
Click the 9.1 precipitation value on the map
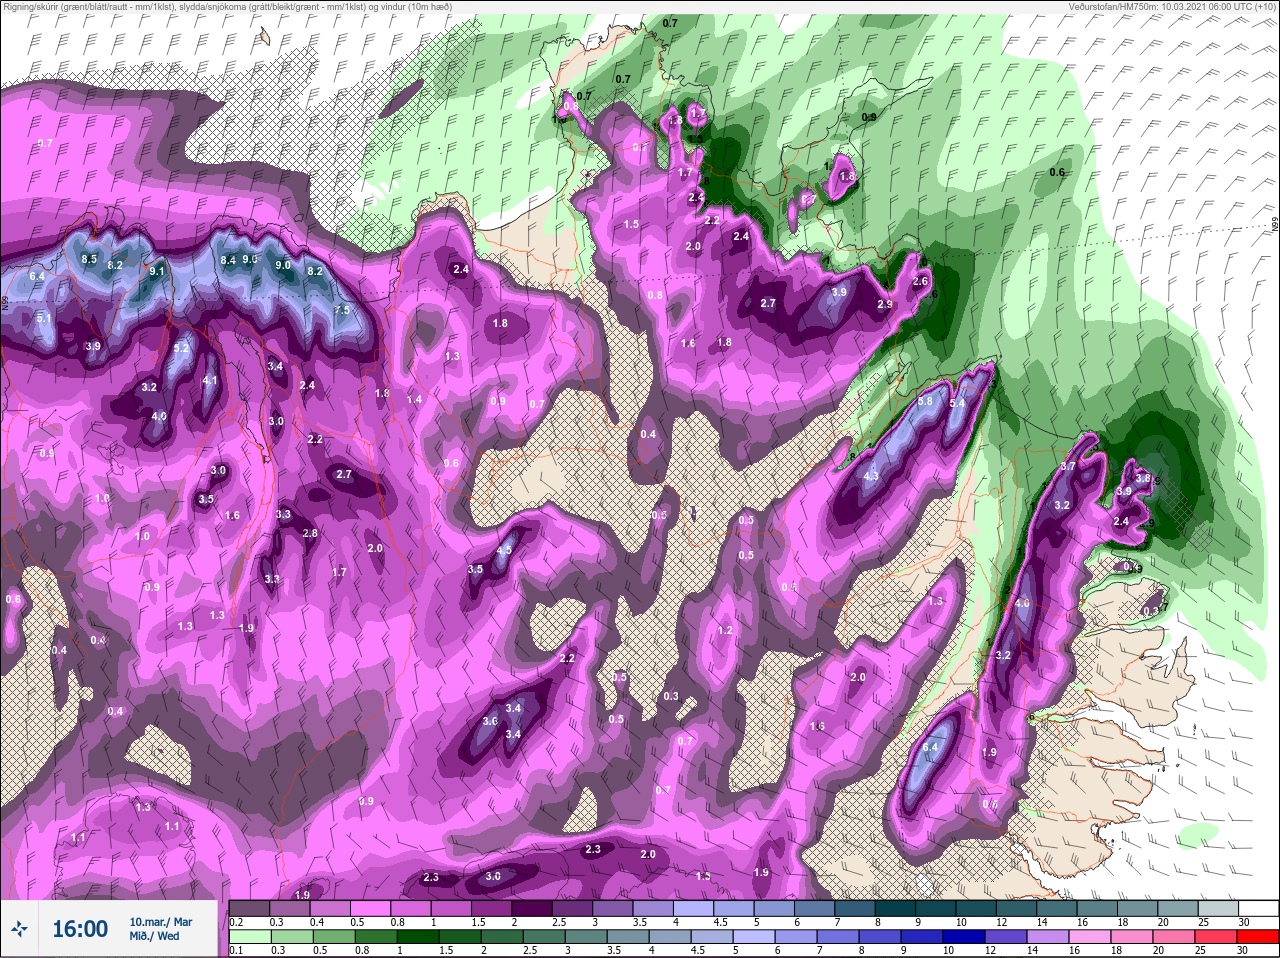[156, 271]
